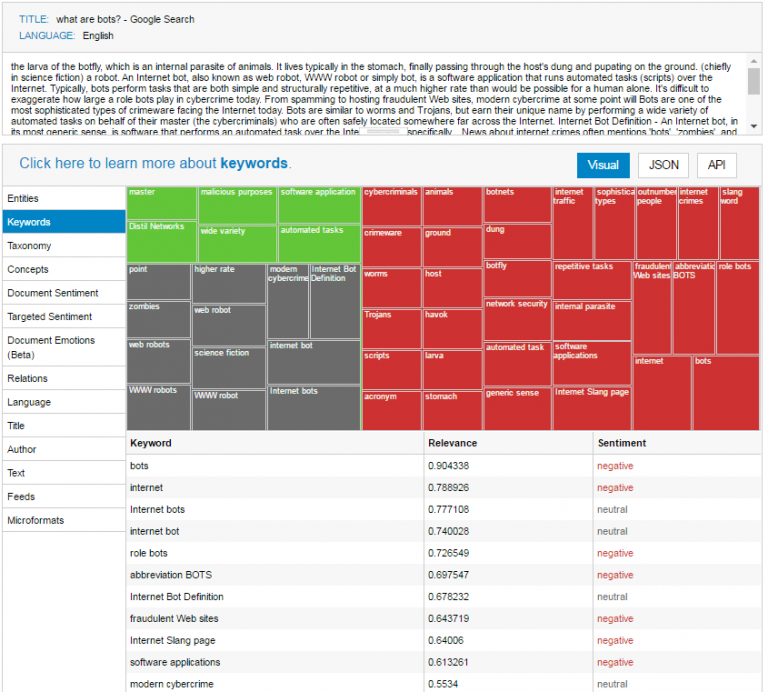Open the Entities sidebar tab
This screenshot has width=768, height=692.
(64, 199)
